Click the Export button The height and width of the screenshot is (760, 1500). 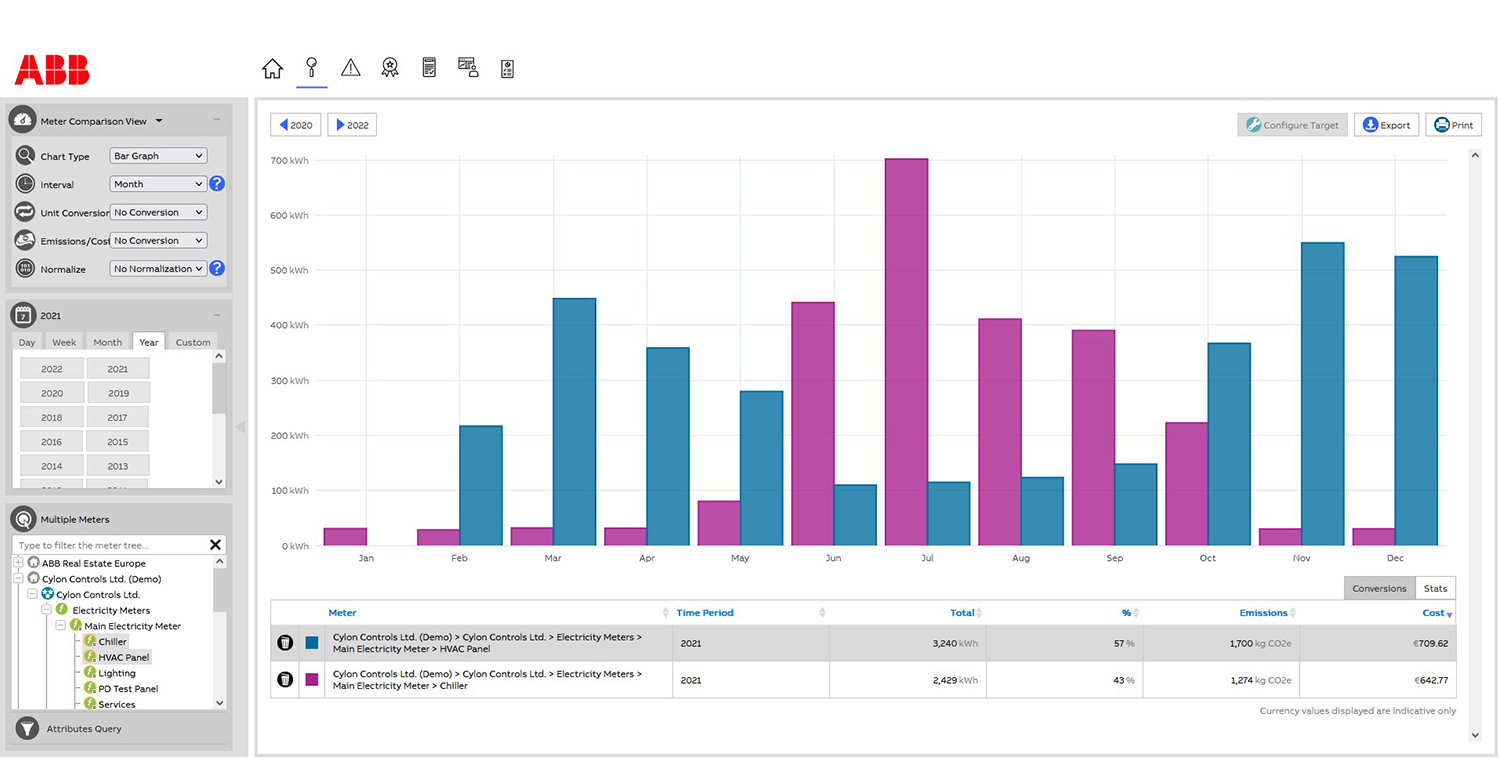pyautogui.click(x=1386, y=124)
